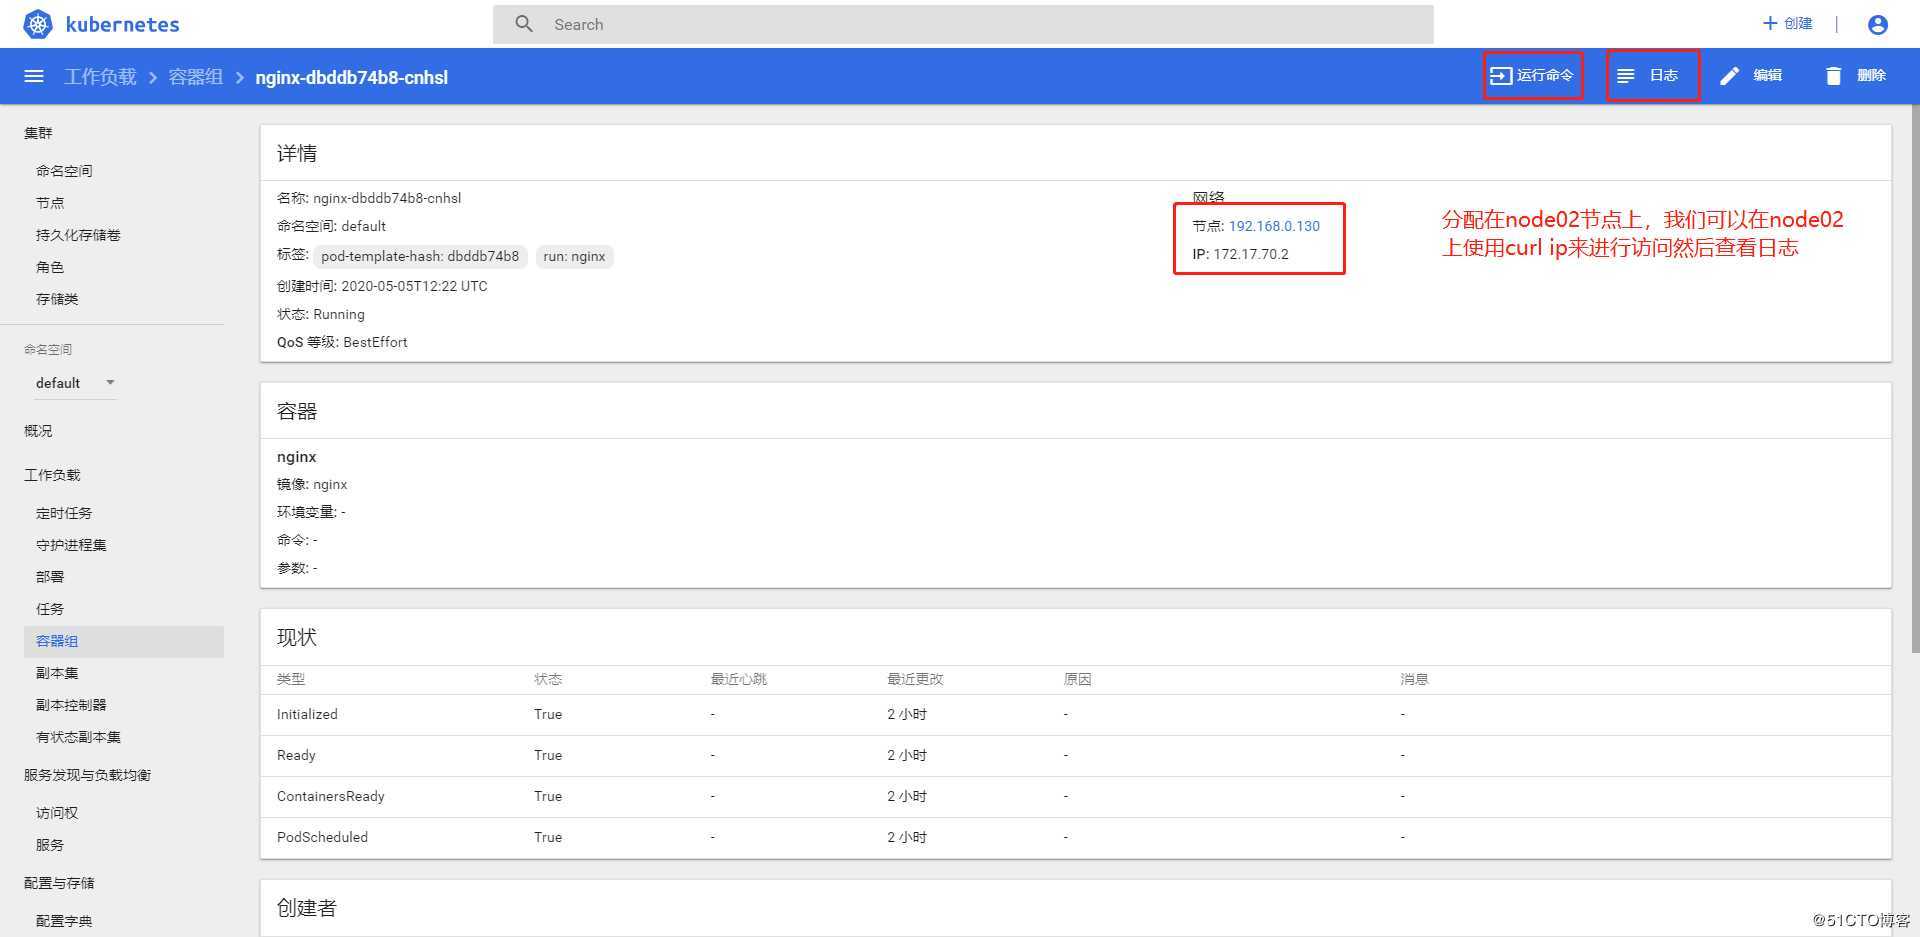Click the 状态: Running text
The width and height of the screenshot is (1920, 937).
(321, 314)
